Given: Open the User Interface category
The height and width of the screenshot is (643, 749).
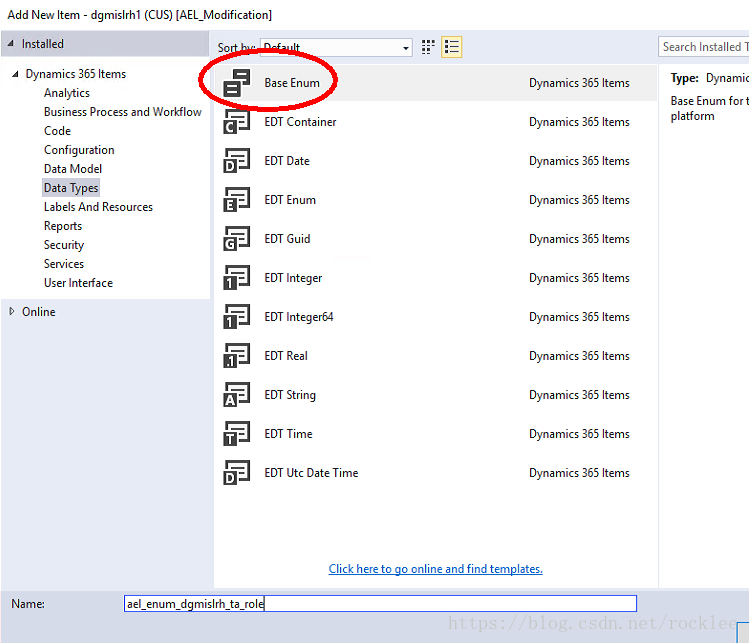Looking at the screenshot, I should coord(78,283).
